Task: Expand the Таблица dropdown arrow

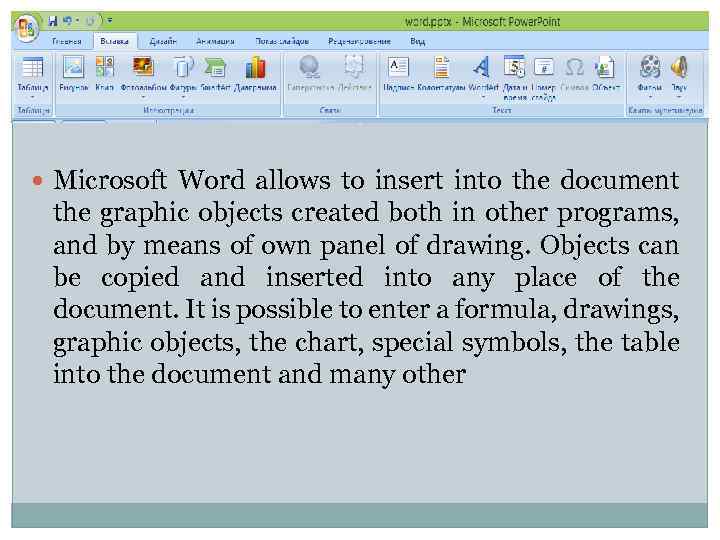Action: [x=33, y=97]
